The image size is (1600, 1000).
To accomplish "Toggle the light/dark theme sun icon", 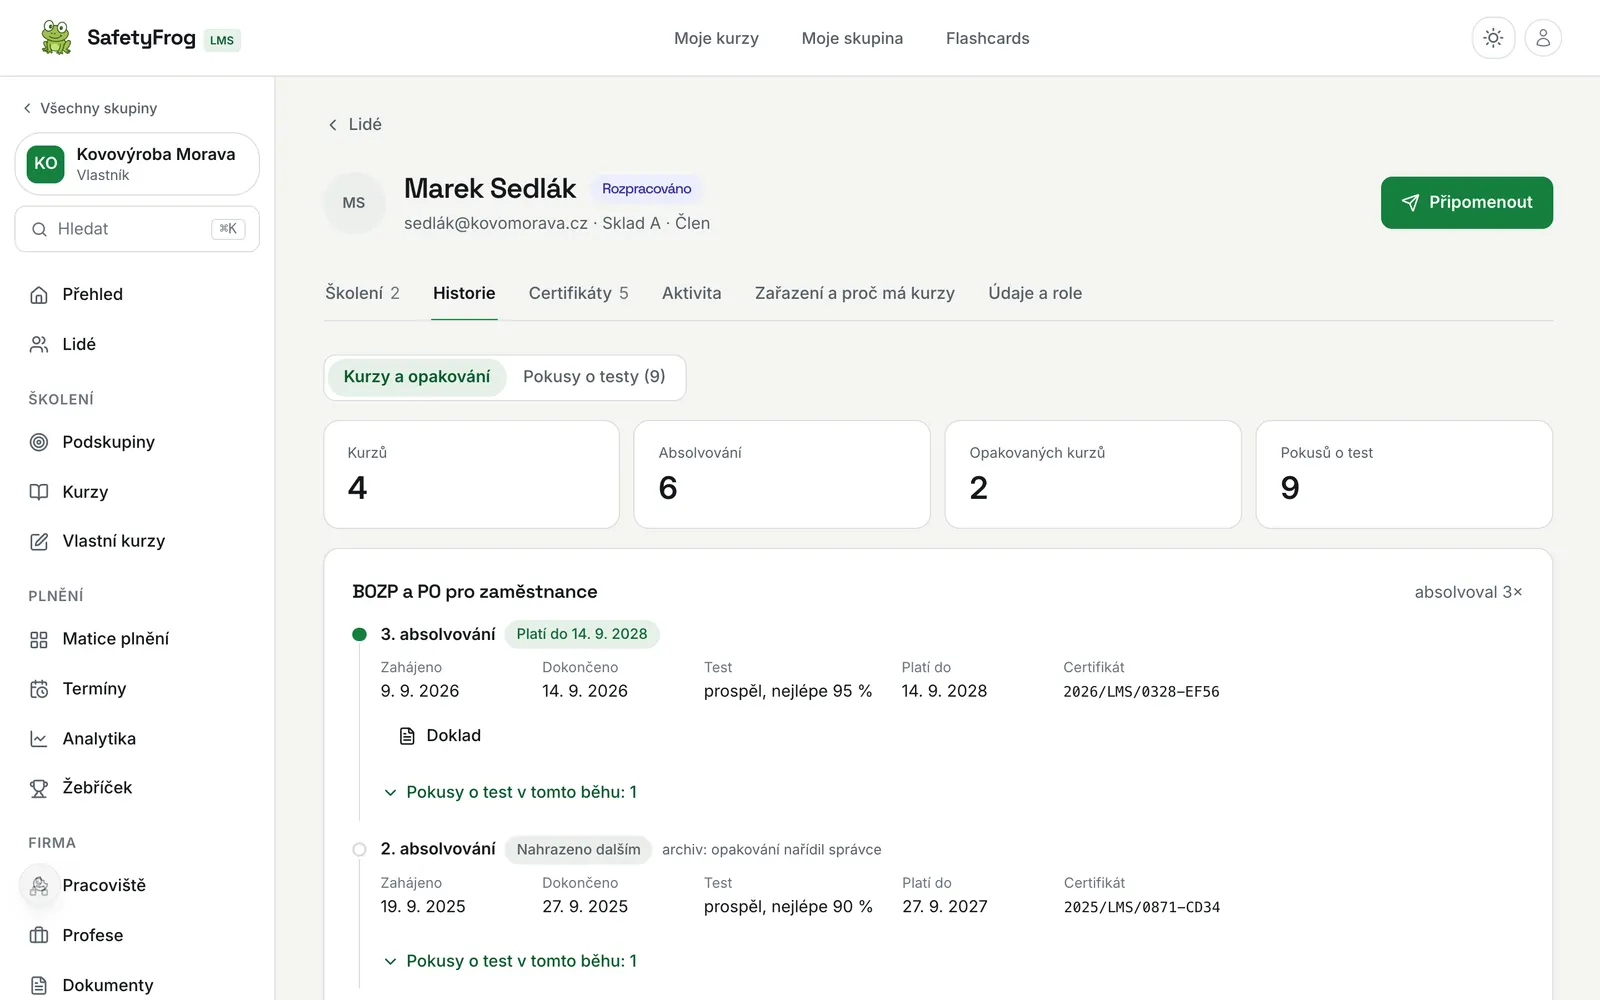I will [1493, 38].
